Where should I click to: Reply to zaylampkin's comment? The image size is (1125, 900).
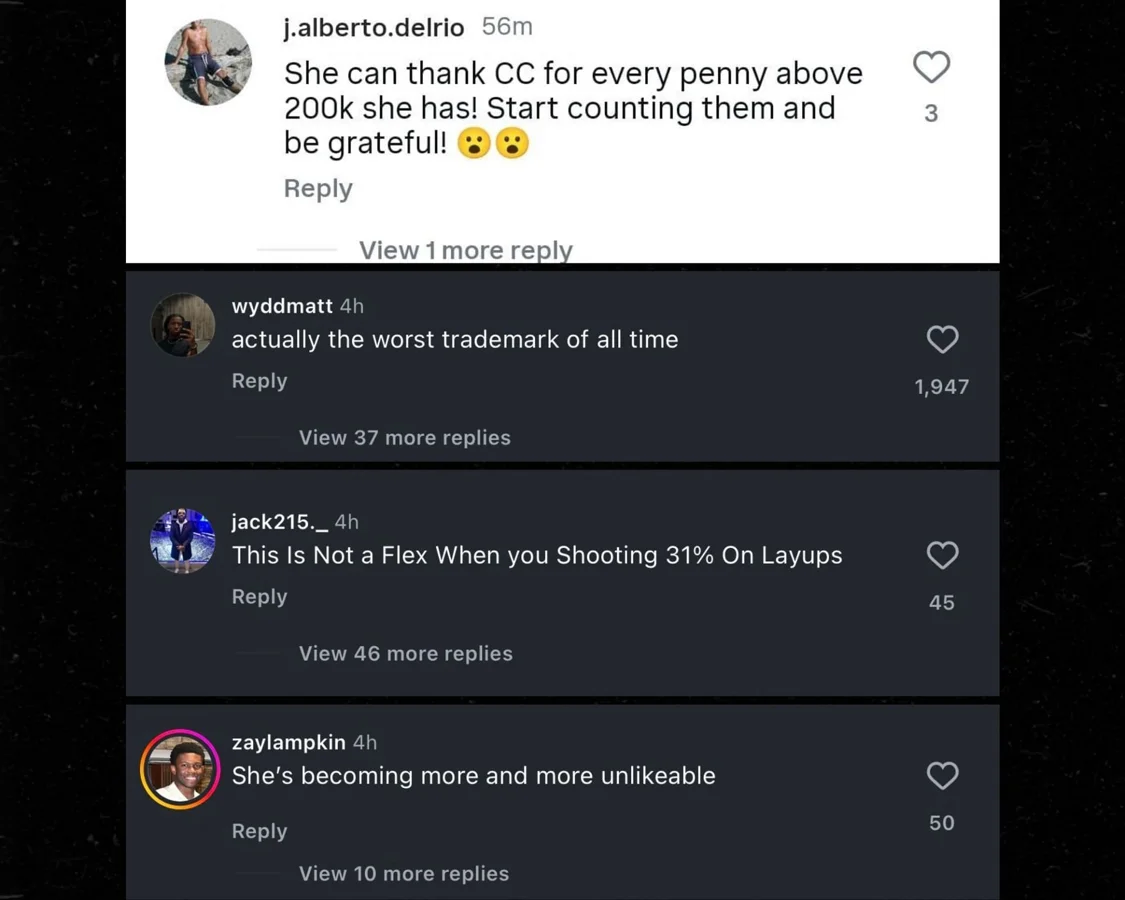pyautogui.click(x=259, y=831)
